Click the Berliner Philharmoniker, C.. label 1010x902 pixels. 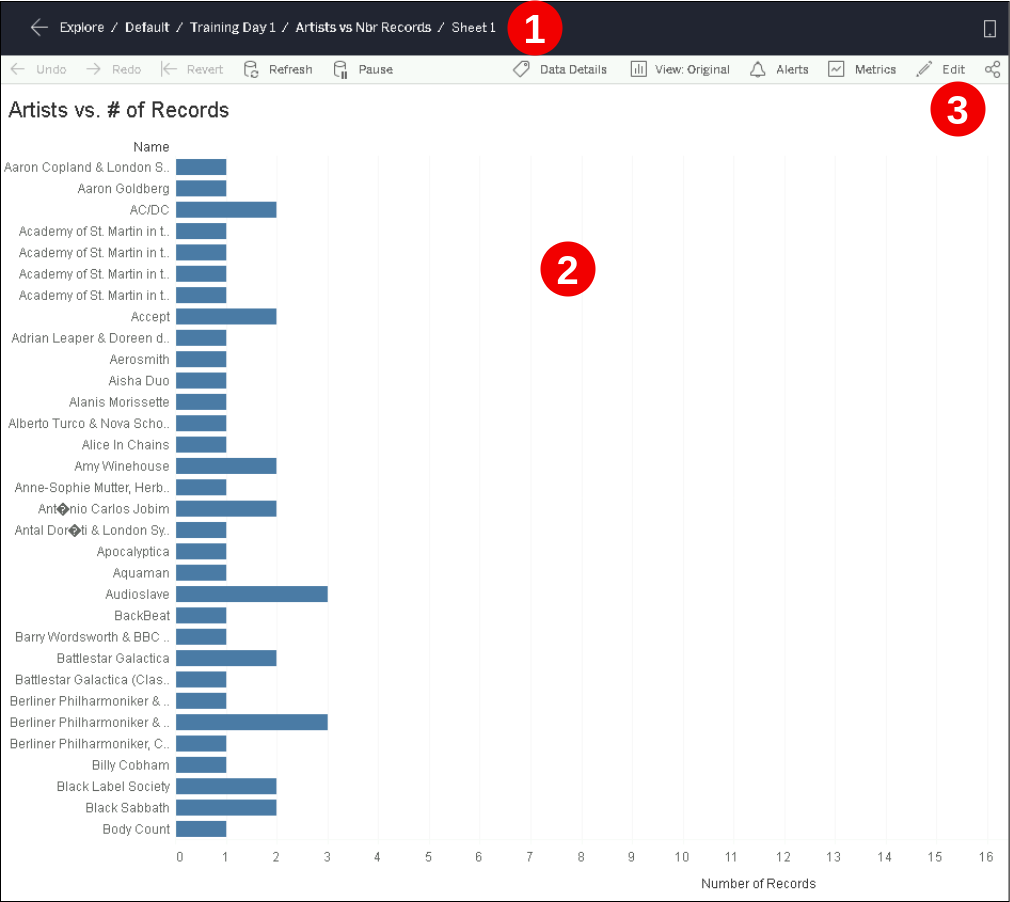(90, 744)
